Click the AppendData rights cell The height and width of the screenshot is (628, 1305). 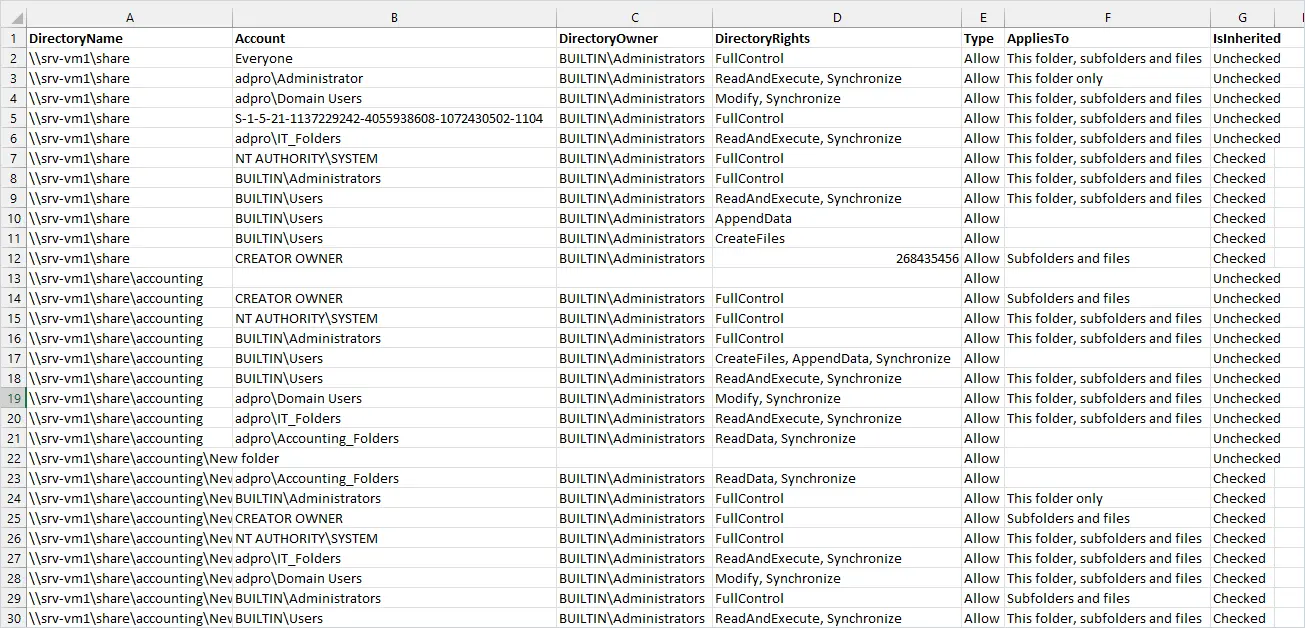837,218
